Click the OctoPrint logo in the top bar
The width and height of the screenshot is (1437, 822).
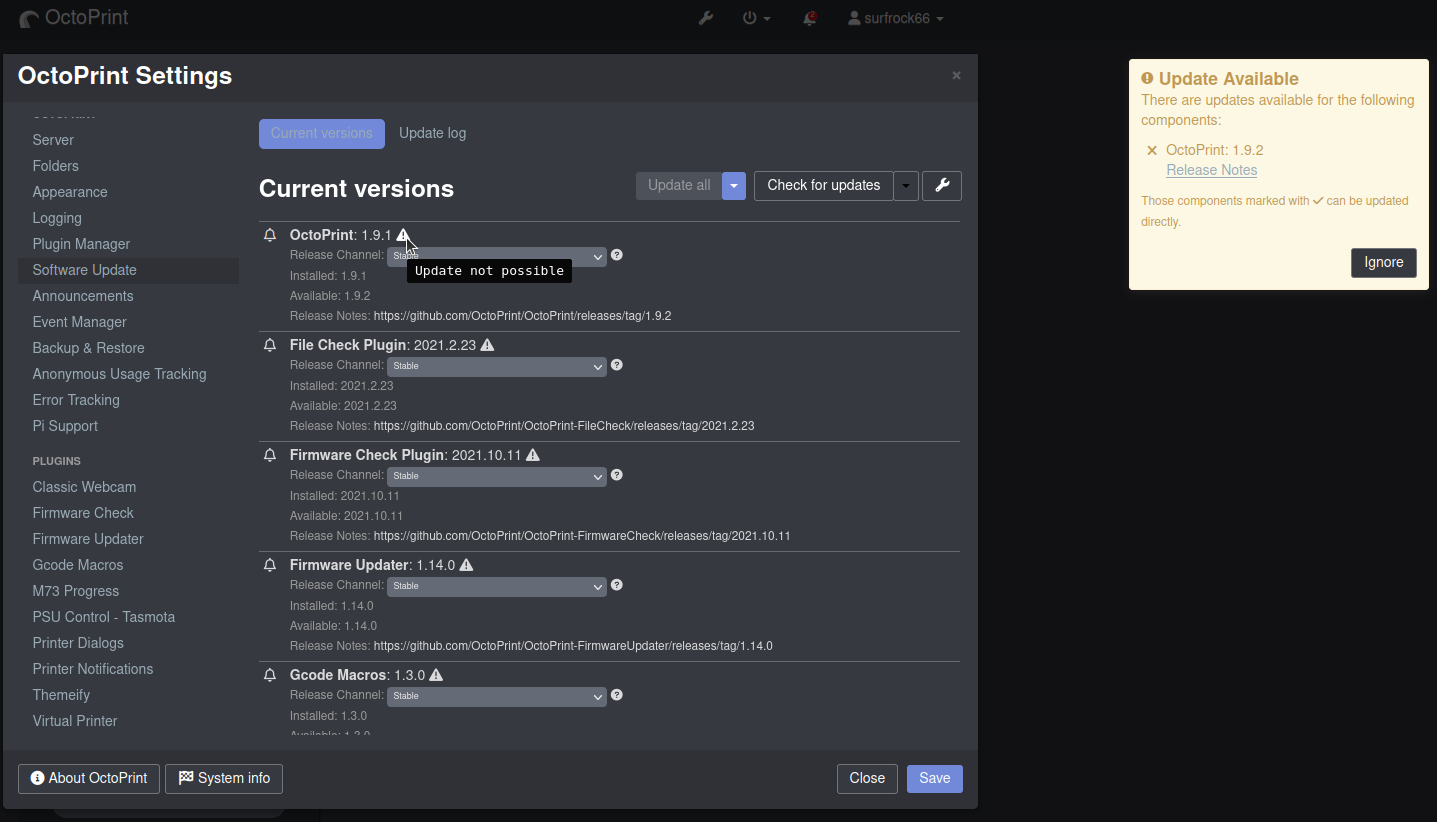point(73,17)
